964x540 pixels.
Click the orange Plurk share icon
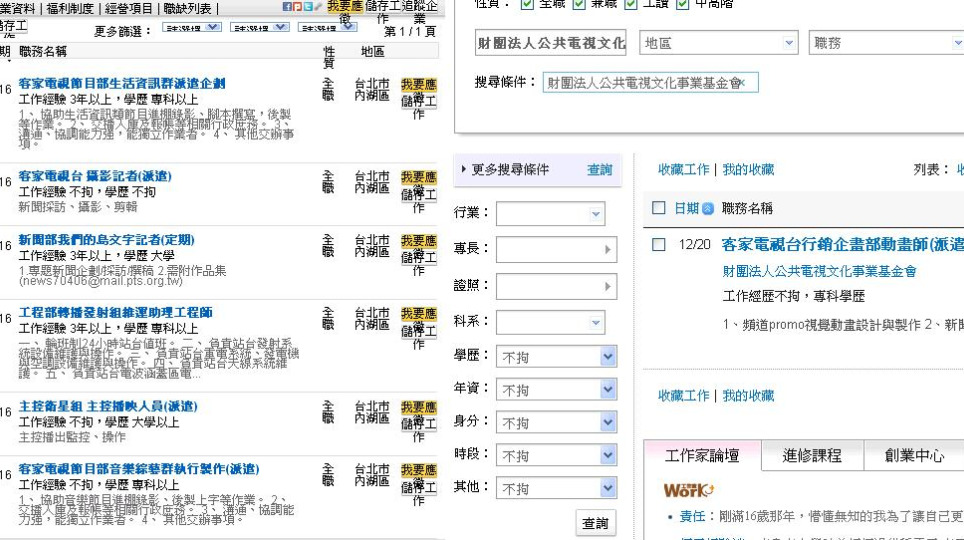click(x=297, y=7)
